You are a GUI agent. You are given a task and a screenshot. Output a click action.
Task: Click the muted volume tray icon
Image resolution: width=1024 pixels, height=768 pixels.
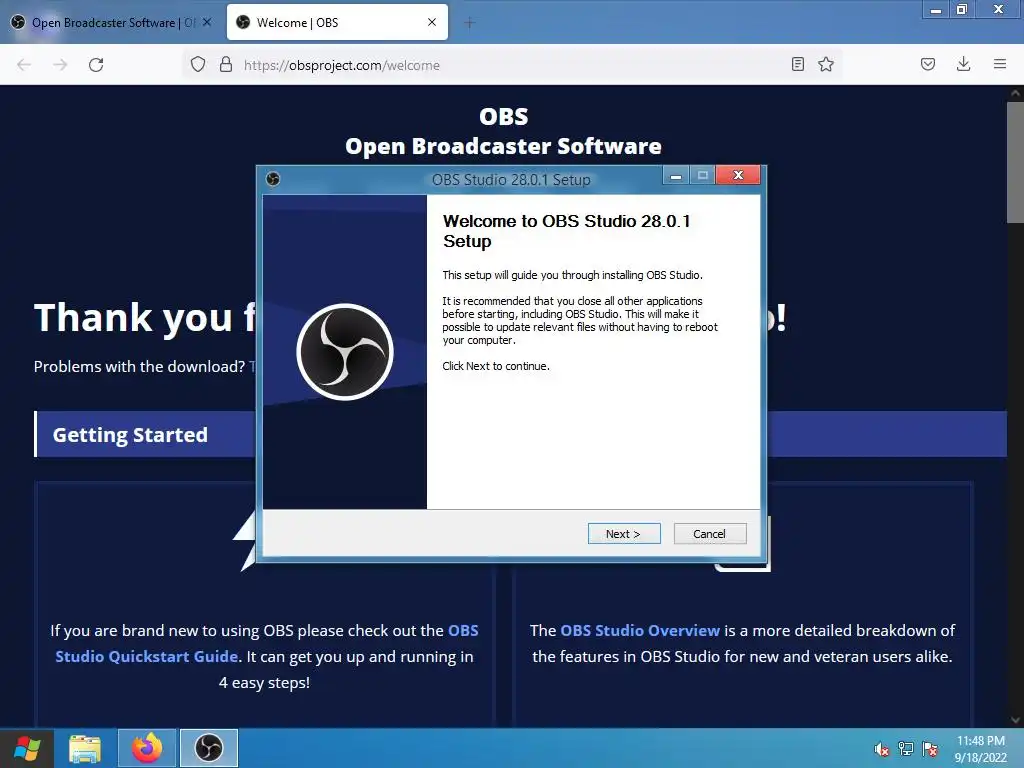point(882,749)
